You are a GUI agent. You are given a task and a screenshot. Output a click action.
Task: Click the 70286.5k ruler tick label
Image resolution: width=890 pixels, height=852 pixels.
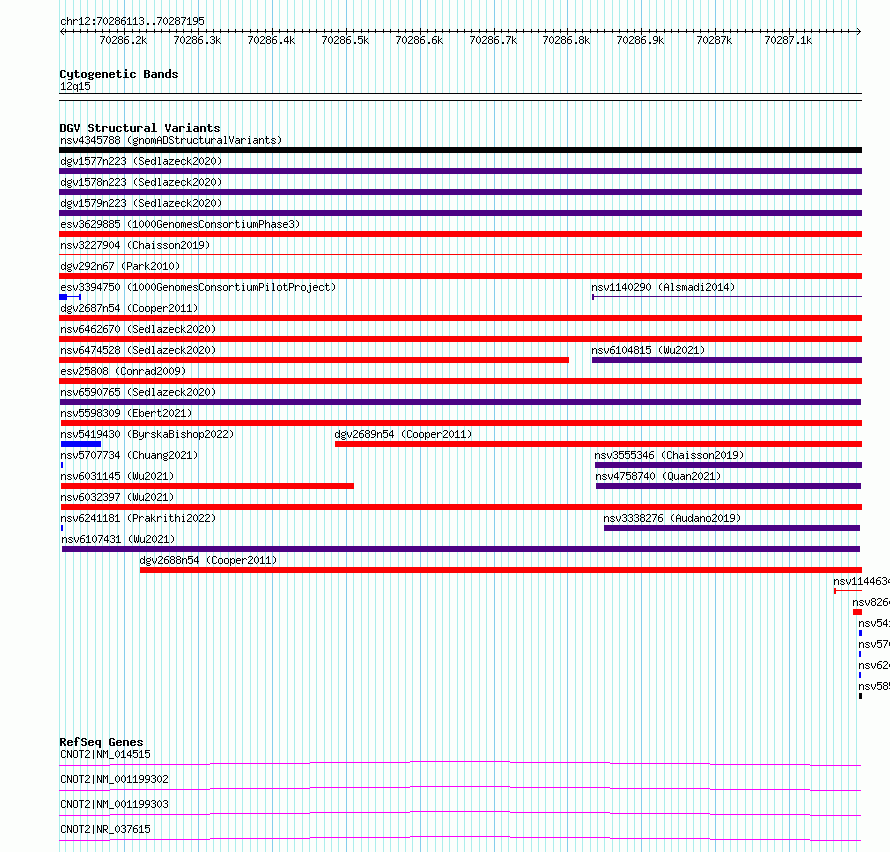click(x=345, y=40)
